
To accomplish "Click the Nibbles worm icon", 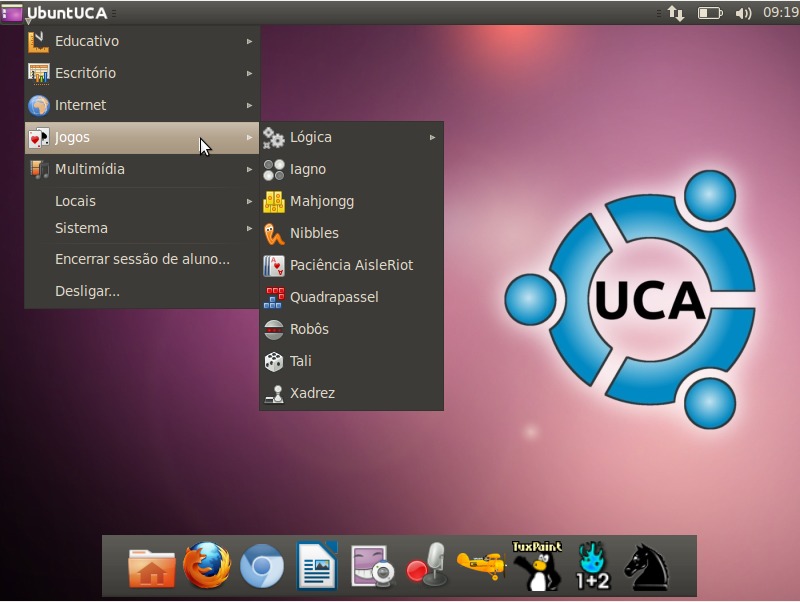I will tap(274, 234).
